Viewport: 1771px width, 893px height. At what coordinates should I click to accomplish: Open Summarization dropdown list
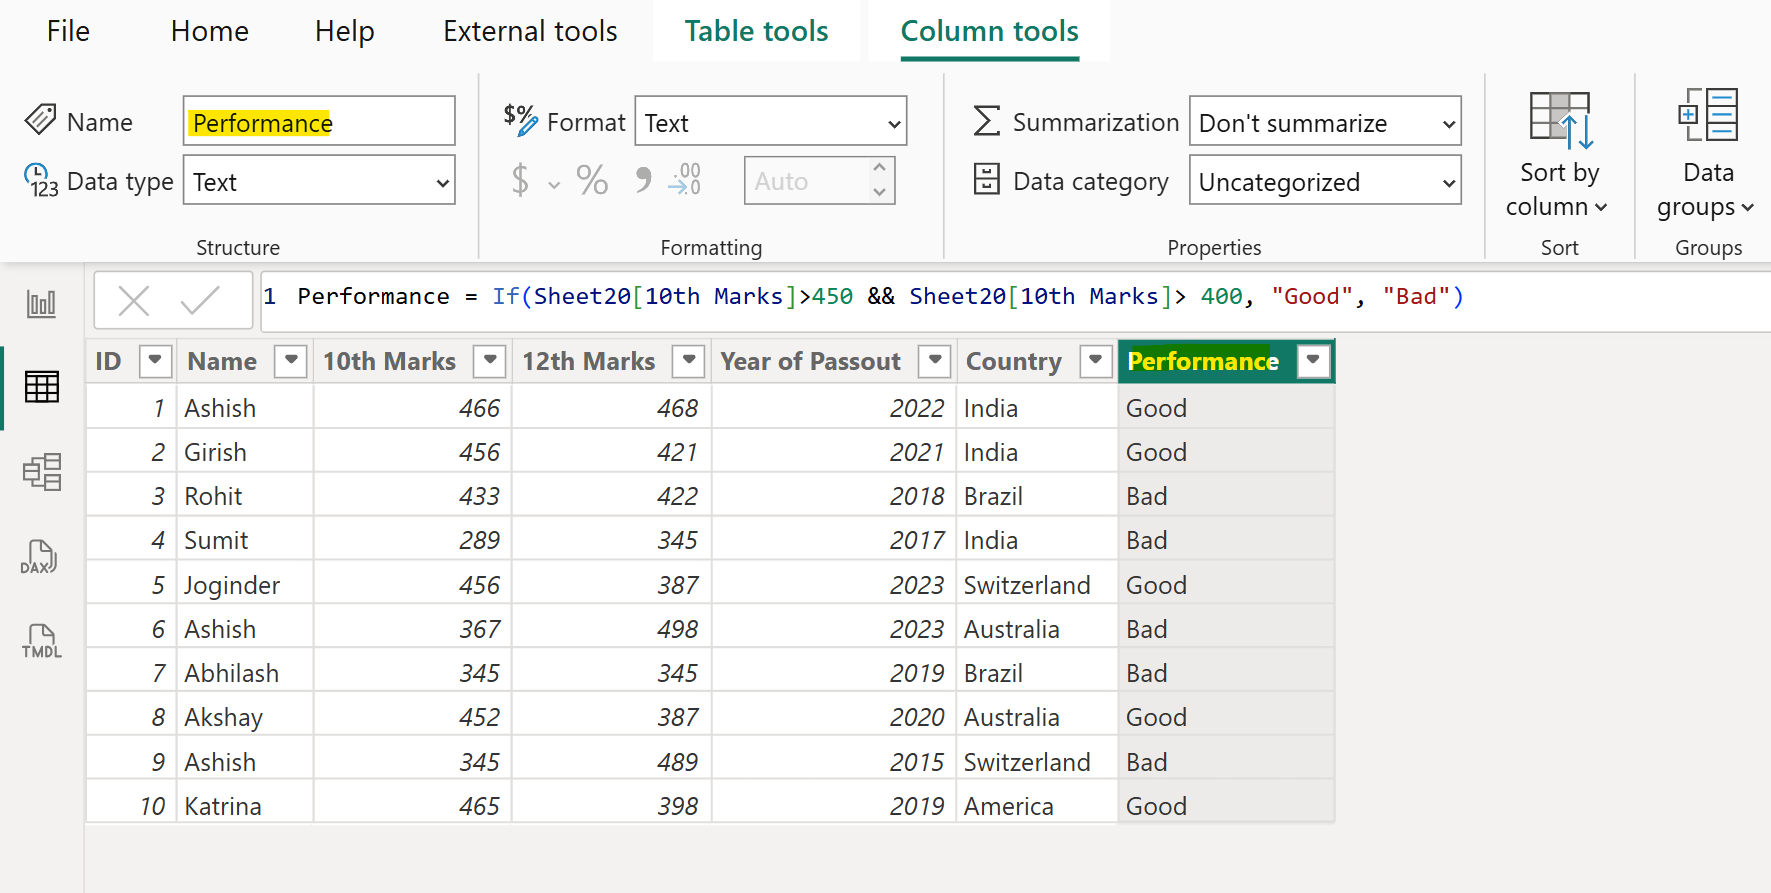[1324, 122]
